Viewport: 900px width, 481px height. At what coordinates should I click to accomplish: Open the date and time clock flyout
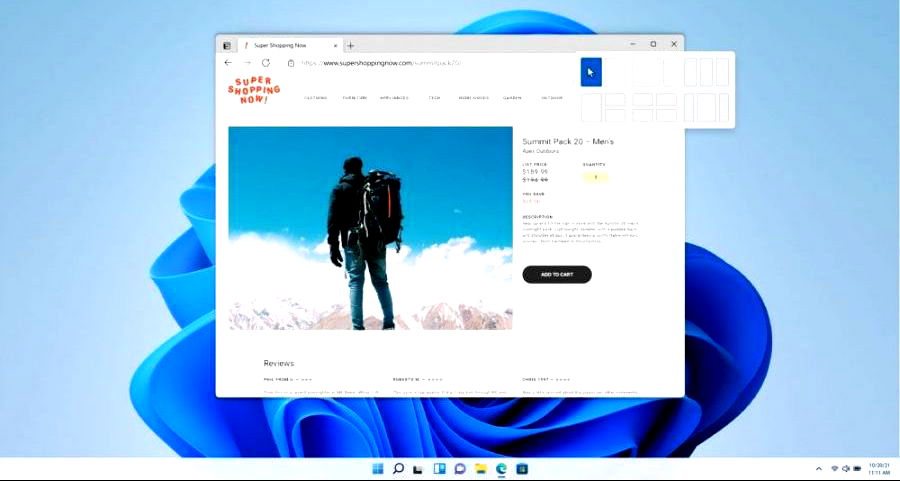pos(879,469)
